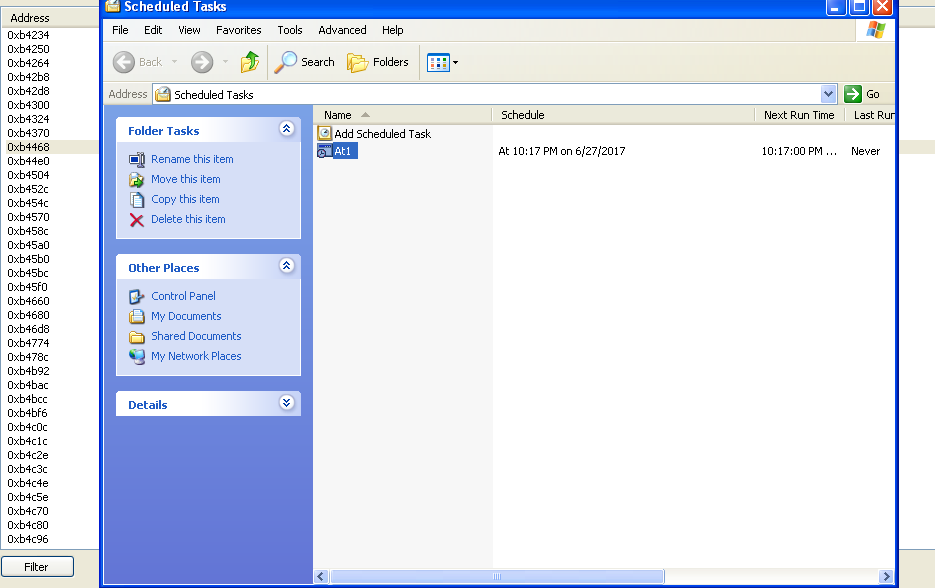Image resolution: width=935 pixels, height=588 pixels.
Task: Click the Copy this item icon
Action: pyautogui.click(x=137, y=200)
